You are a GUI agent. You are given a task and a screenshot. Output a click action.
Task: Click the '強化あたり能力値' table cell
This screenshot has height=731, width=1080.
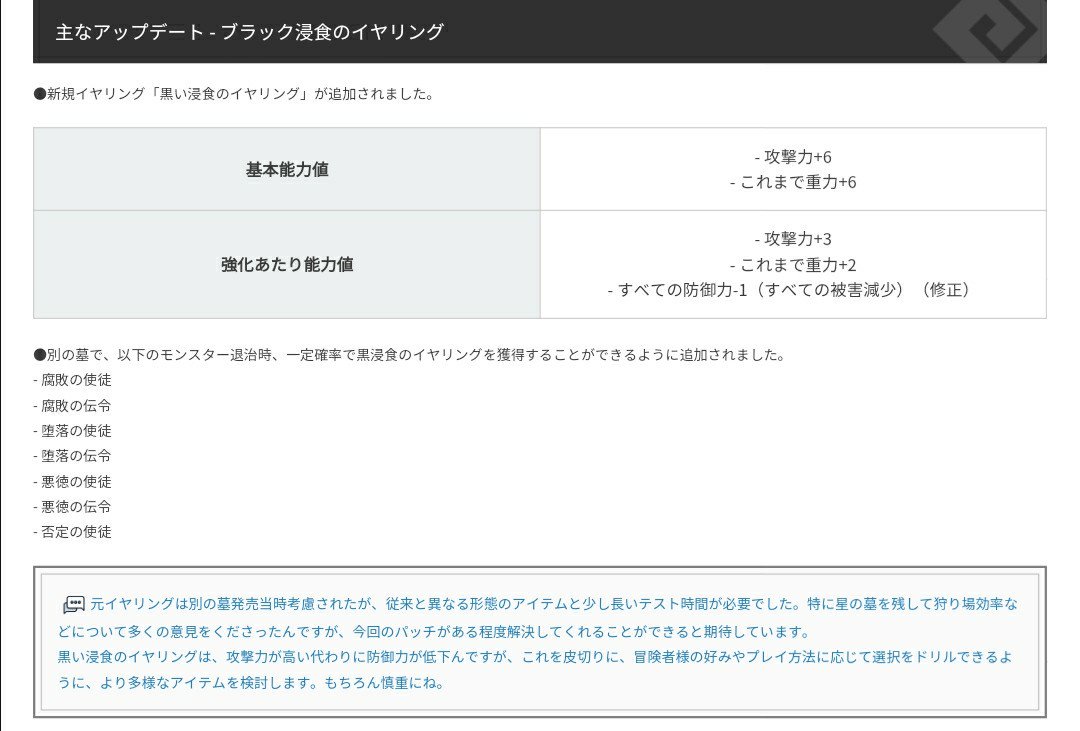(287, 265)
